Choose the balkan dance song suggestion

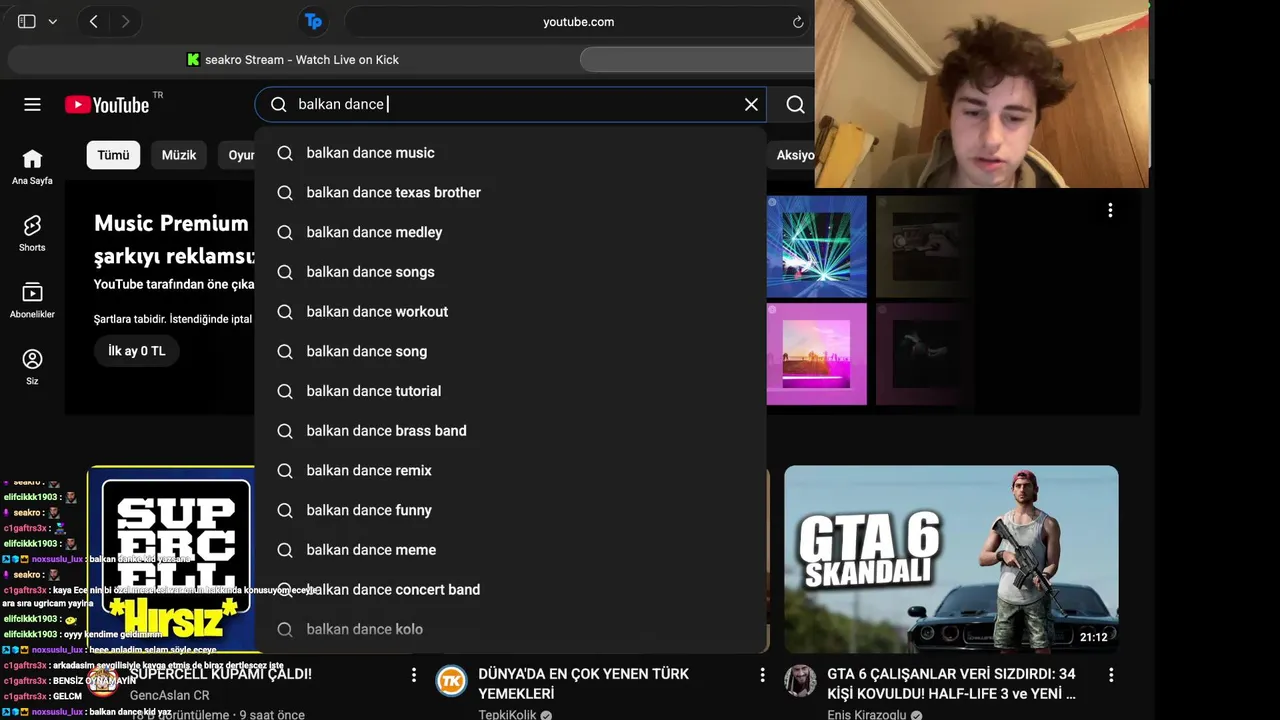(x=510, y=351)
